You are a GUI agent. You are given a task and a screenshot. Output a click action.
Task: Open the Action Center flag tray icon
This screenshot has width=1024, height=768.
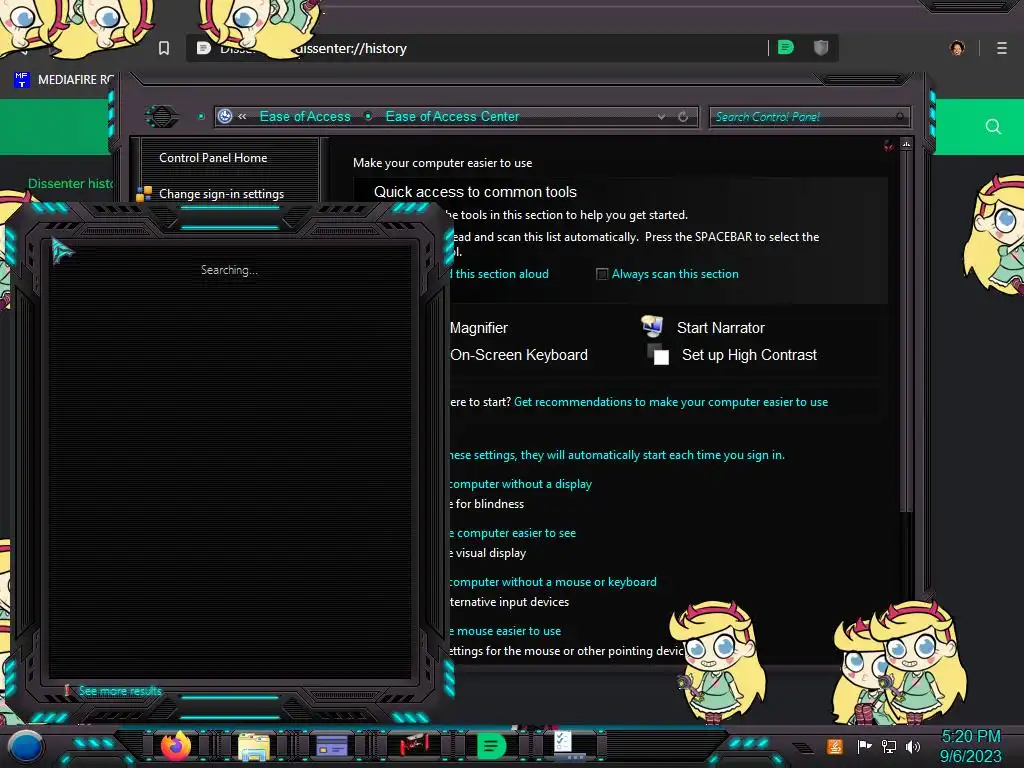(x=864, y=746)
